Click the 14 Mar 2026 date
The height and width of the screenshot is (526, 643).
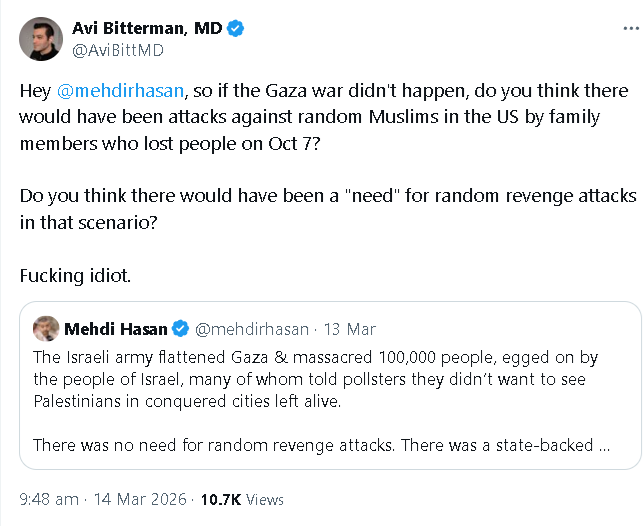pos(140,499)
